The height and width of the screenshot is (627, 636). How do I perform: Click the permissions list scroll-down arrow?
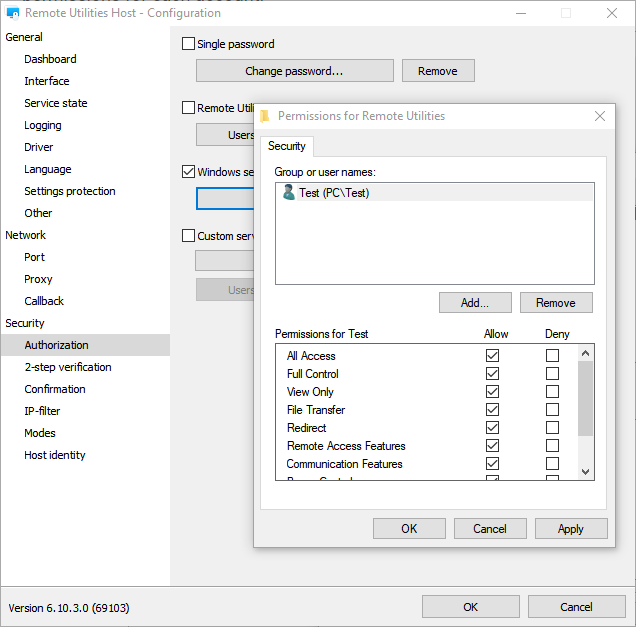585,472
